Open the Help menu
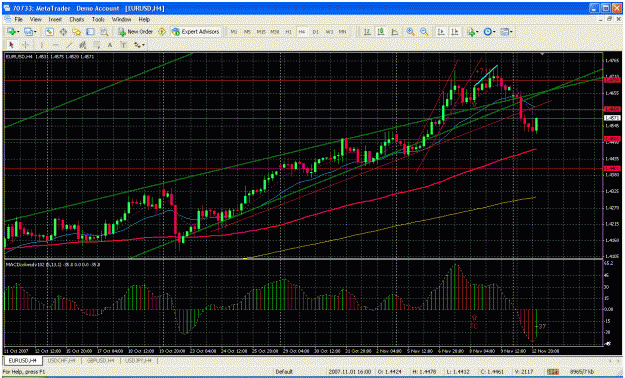The width and height of the screenshot is (625, 378). 144,19
